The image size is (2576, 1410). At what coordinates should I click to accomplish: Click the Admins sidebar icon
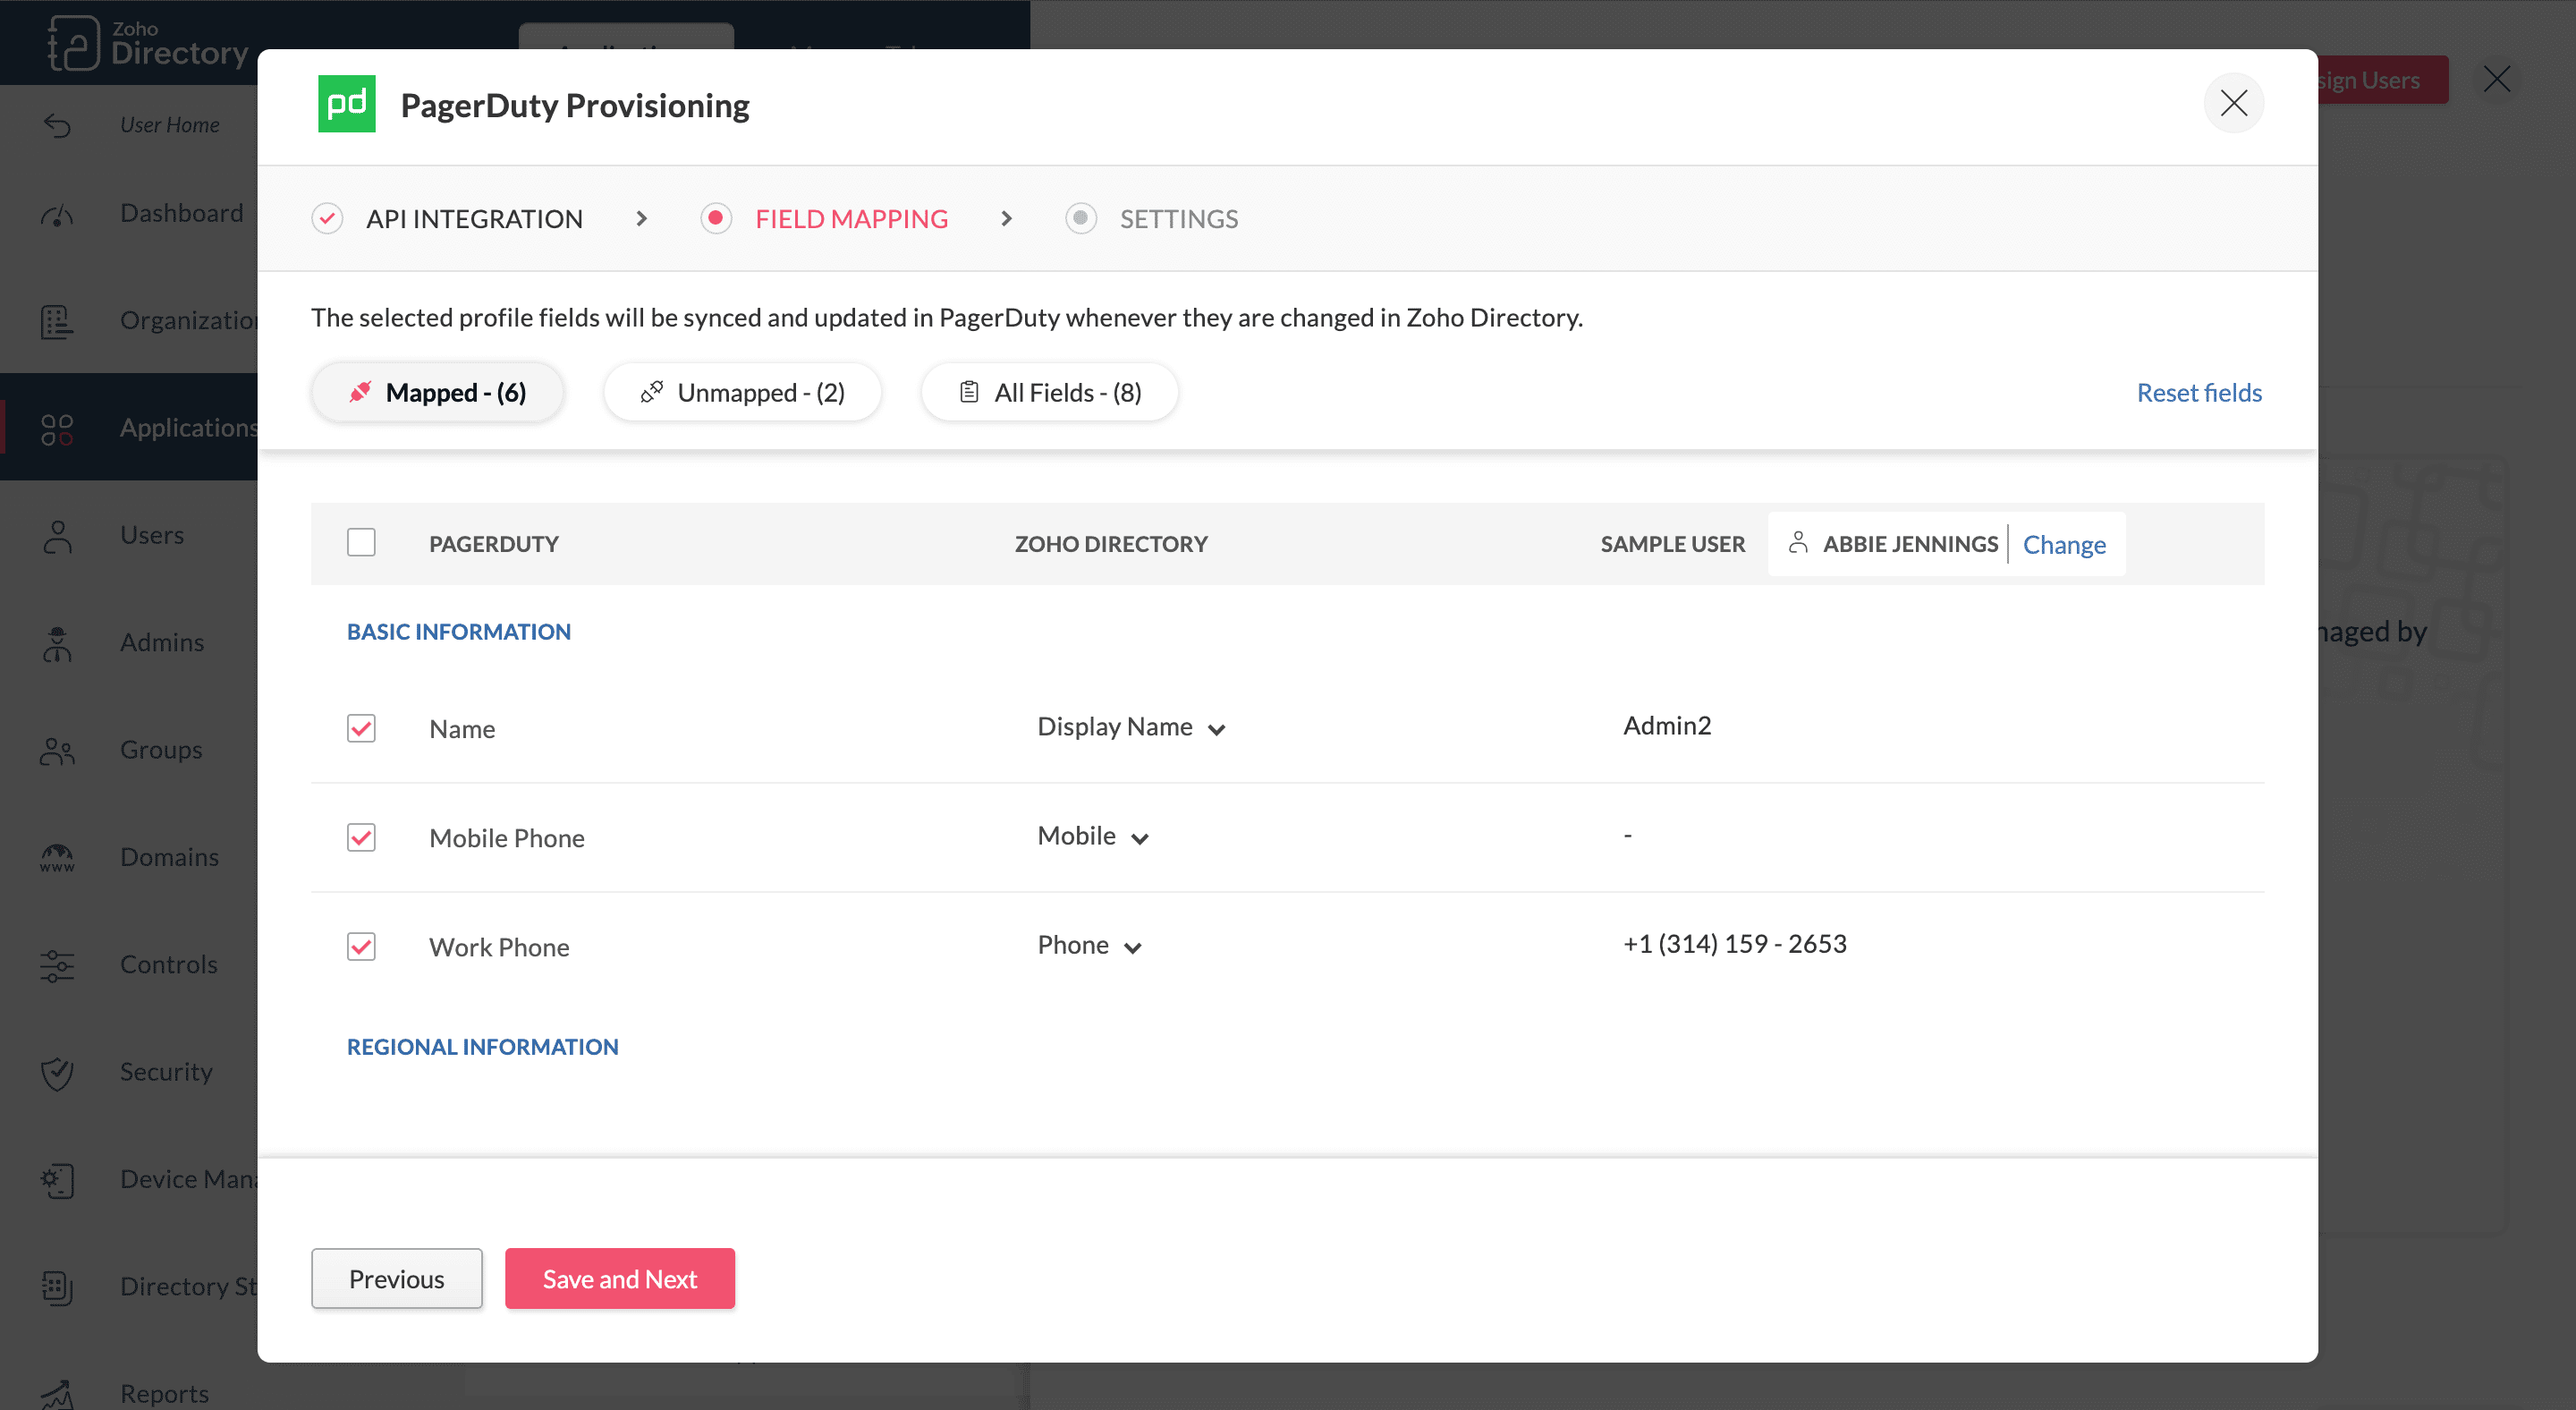[x=57, y=643]
